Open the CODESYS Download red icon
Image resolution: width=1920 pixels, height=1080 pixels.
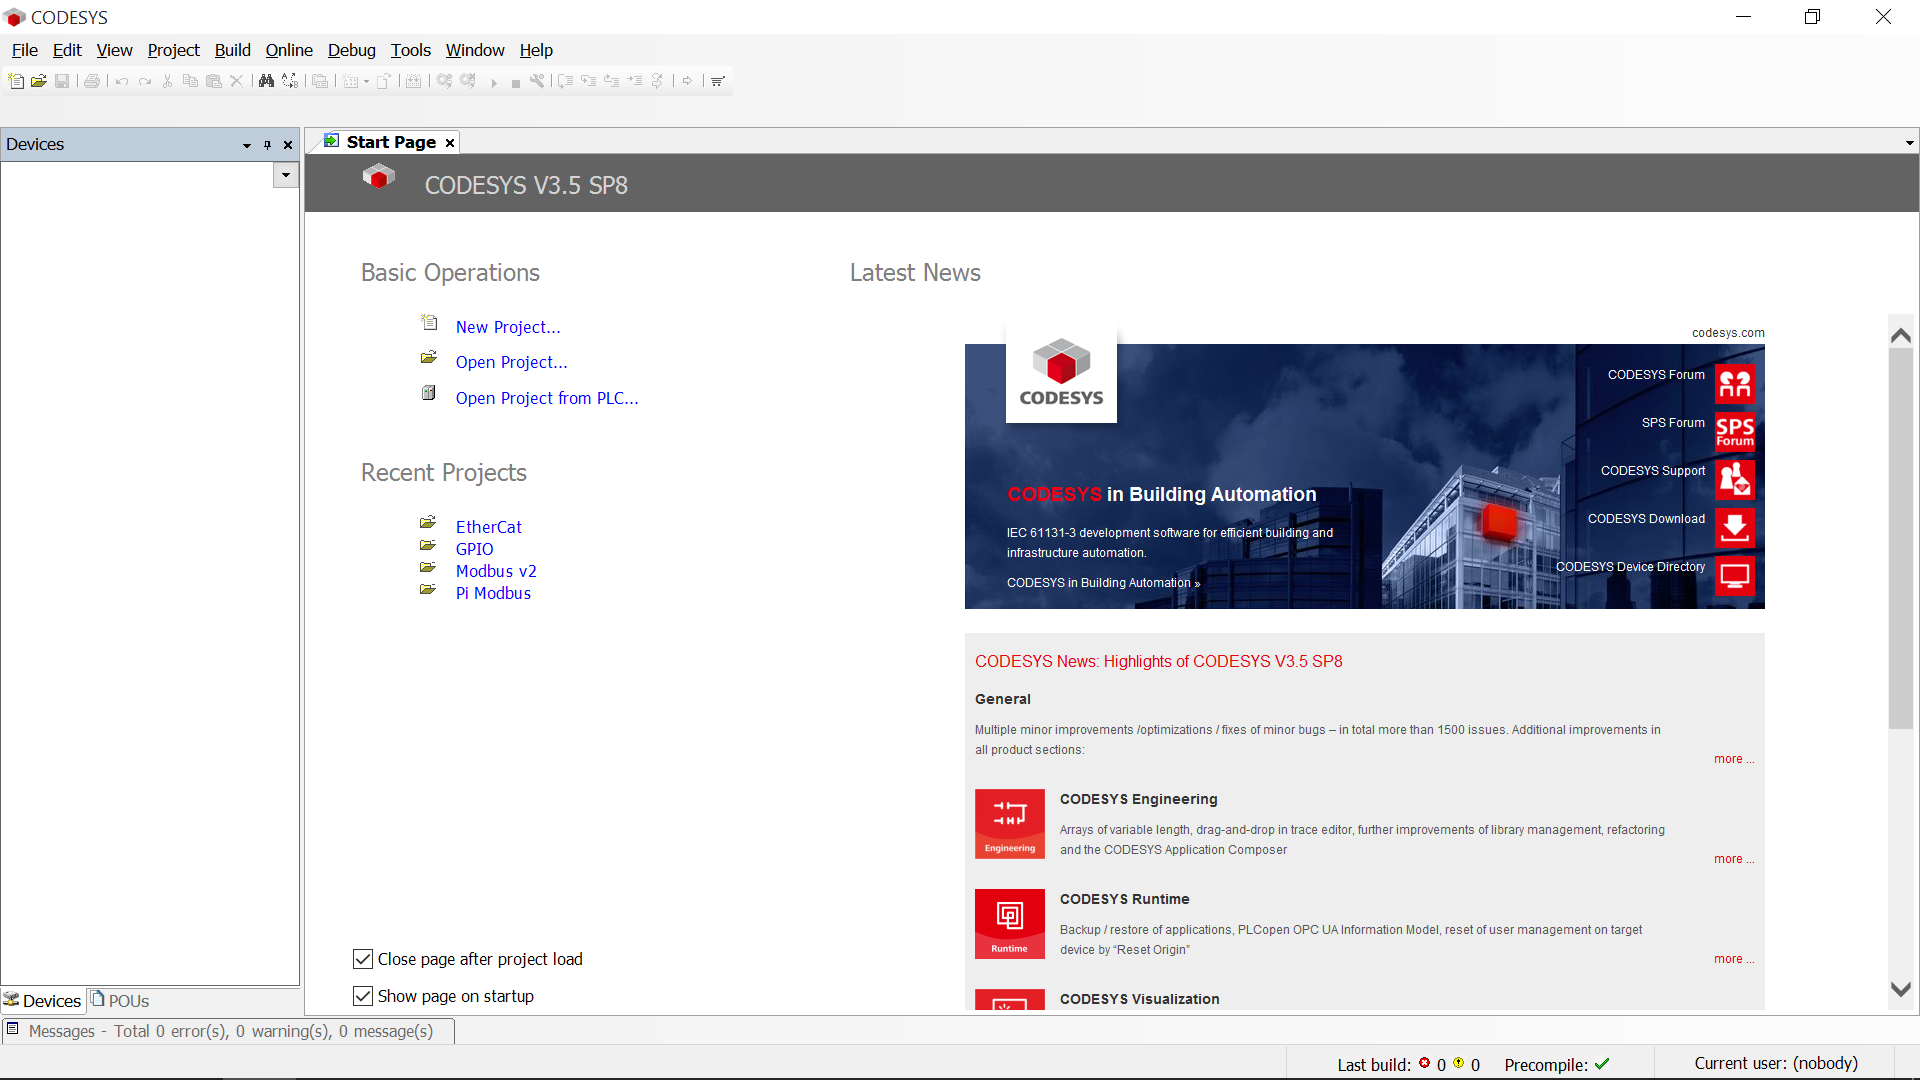(1734, 527)
